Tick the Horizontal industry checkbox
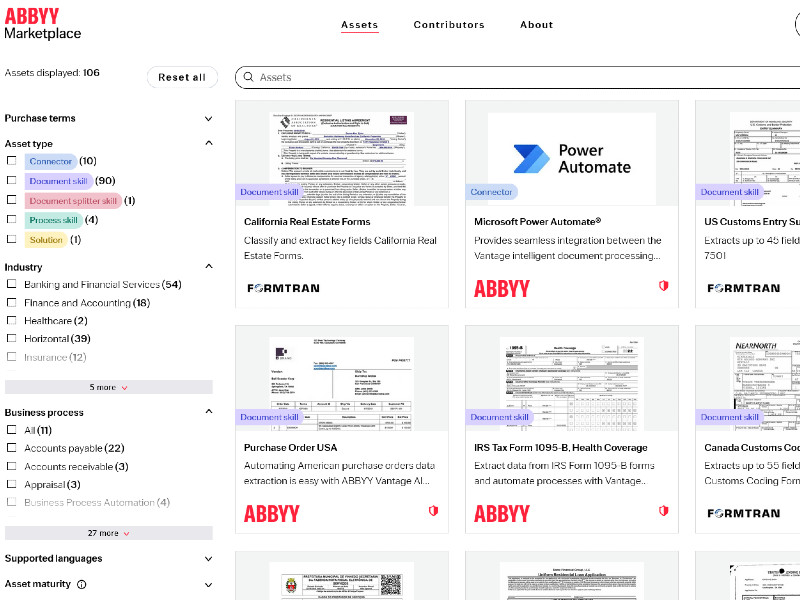Image resolution: width=800 pixels, height=600 pixels. tap(12, 338)
